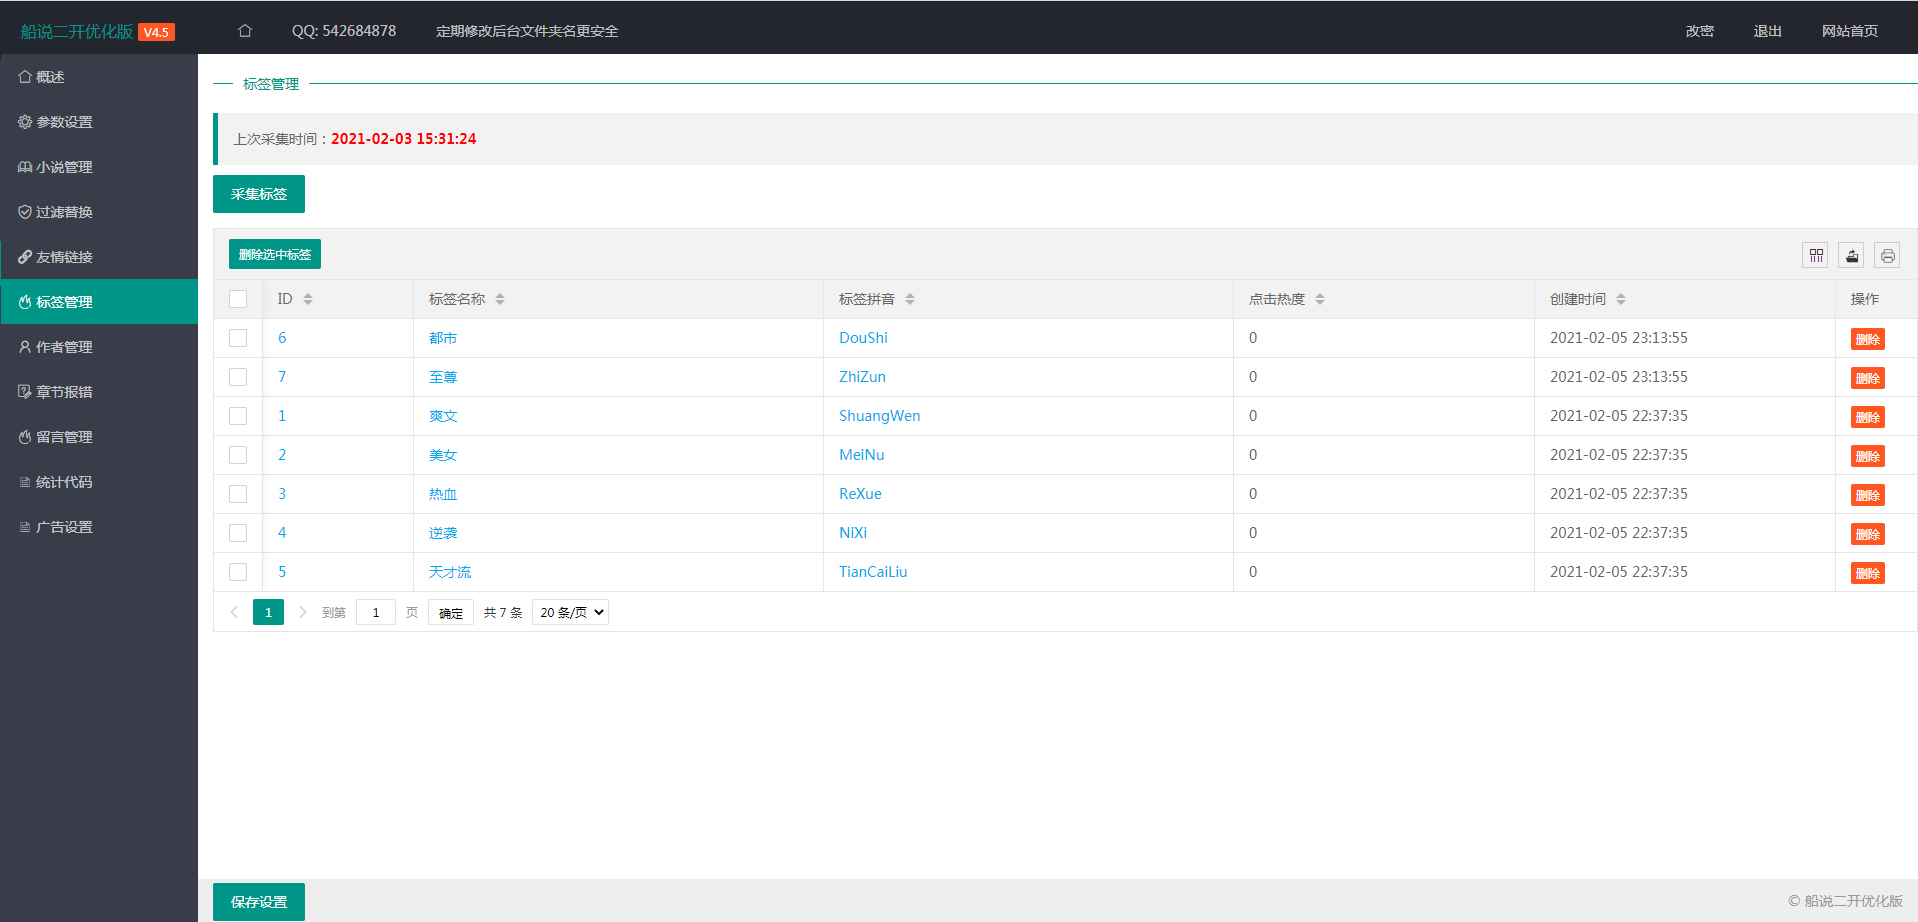
Task: Click the 保存设置 button
Action: tap(259, 902)
